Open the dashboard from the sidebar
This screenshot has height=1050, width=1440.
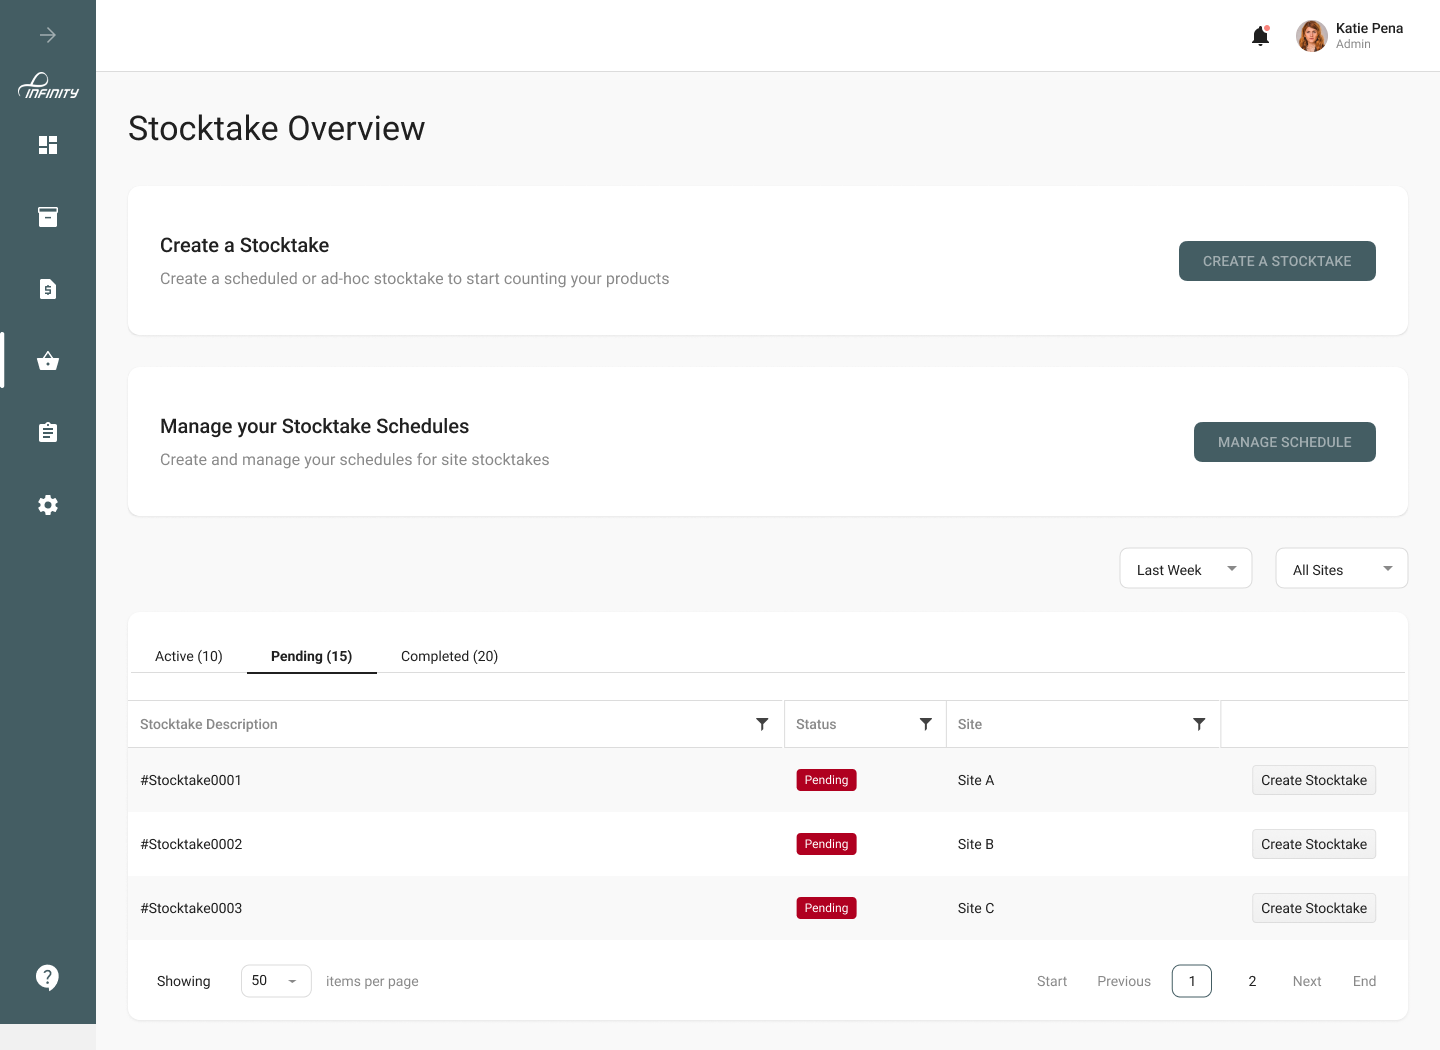(x=48, y=145)
